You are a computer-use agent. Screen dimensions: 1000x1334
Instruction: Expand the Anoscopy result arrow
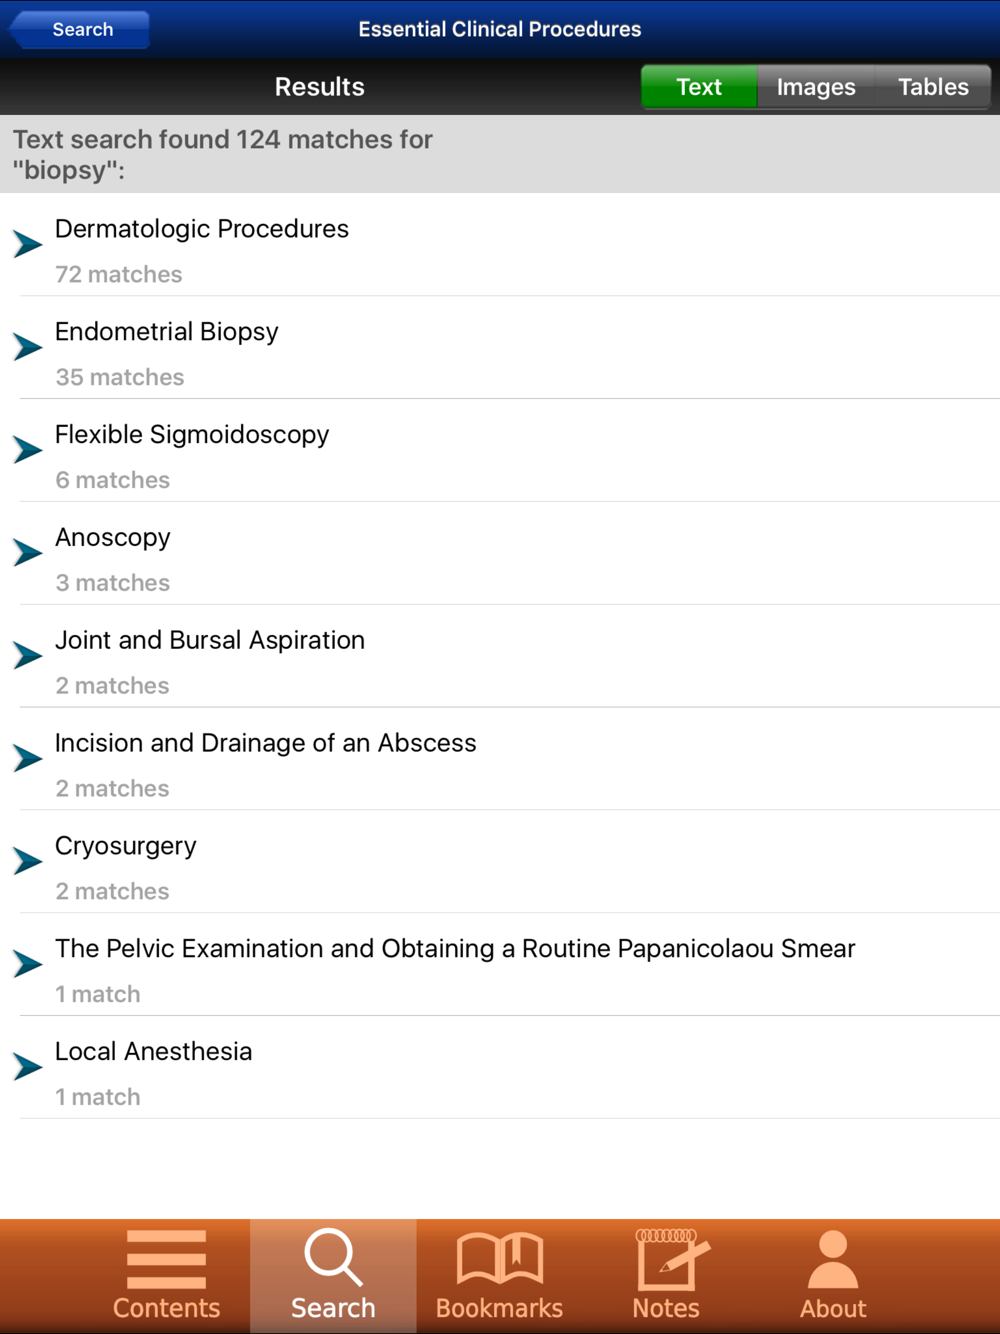[x=28, y=553]
